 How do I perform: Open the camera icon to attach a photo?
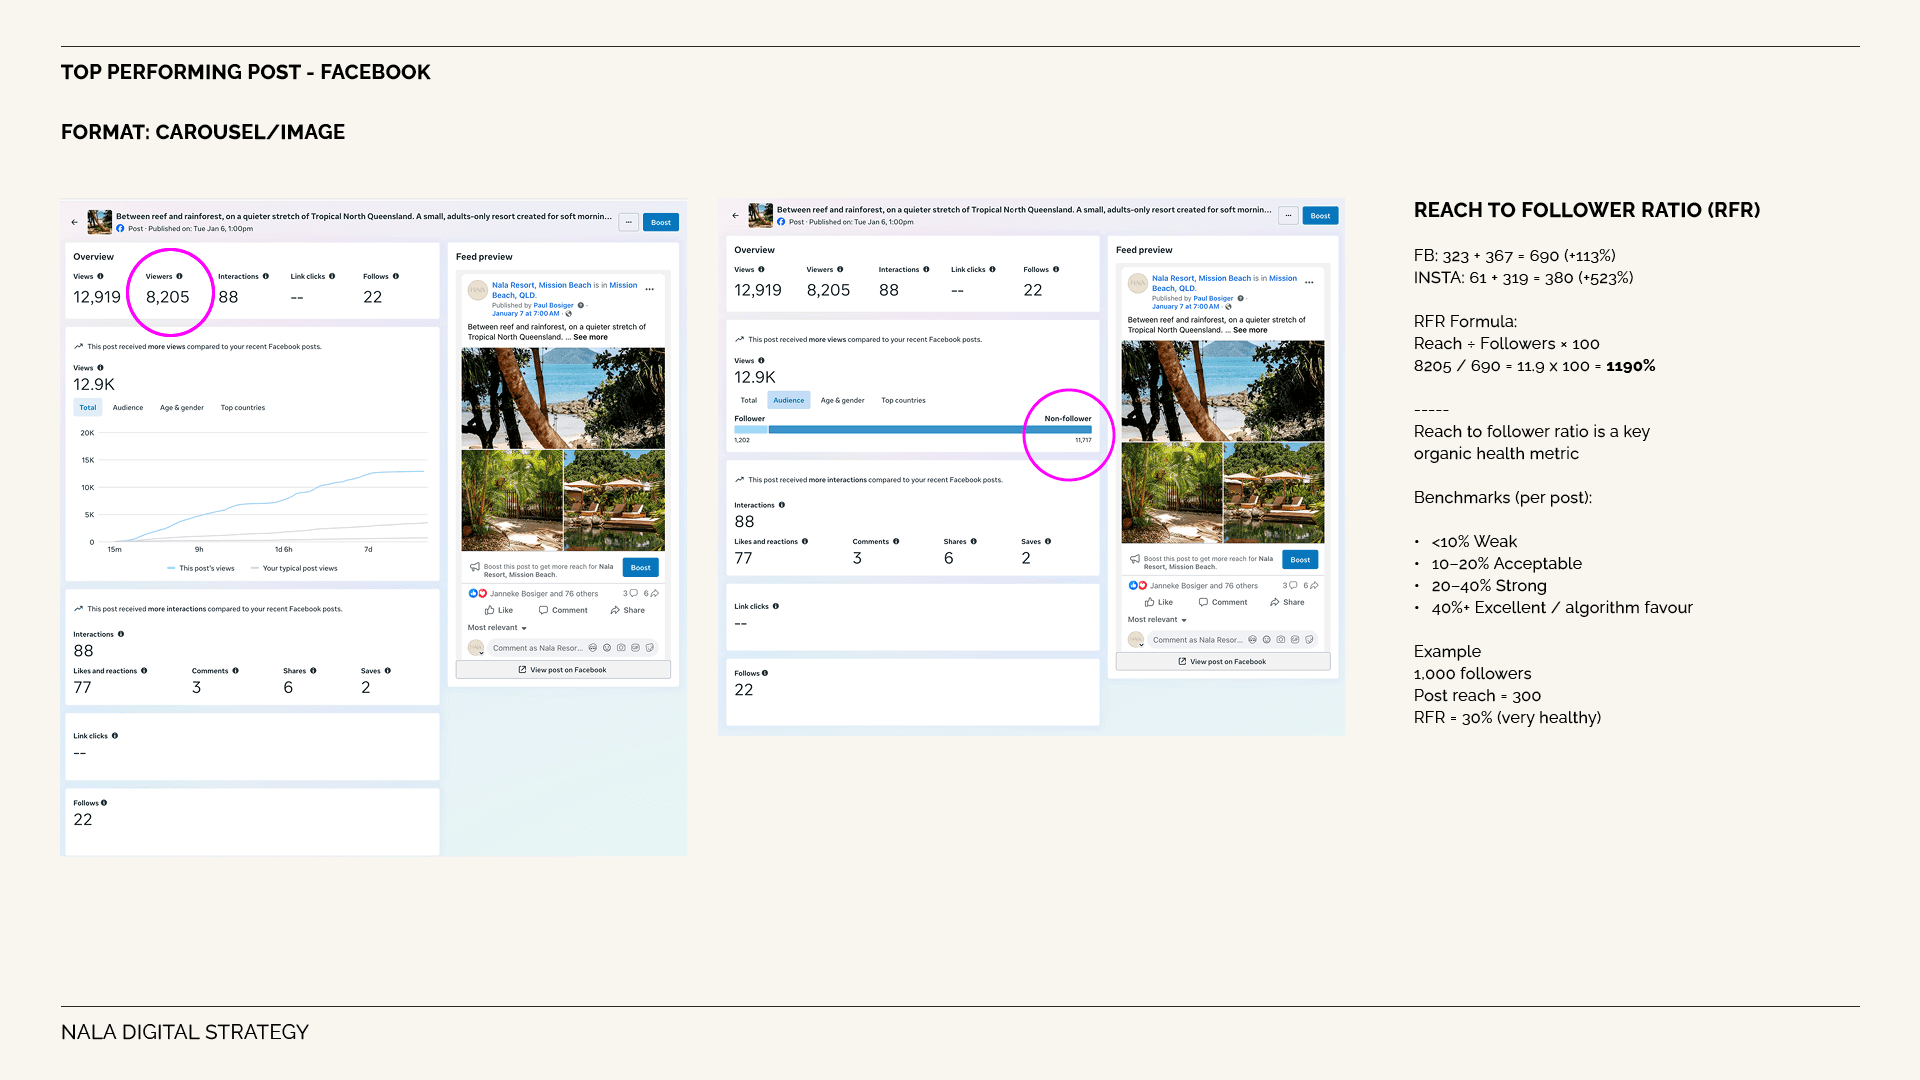pos(622,647)
